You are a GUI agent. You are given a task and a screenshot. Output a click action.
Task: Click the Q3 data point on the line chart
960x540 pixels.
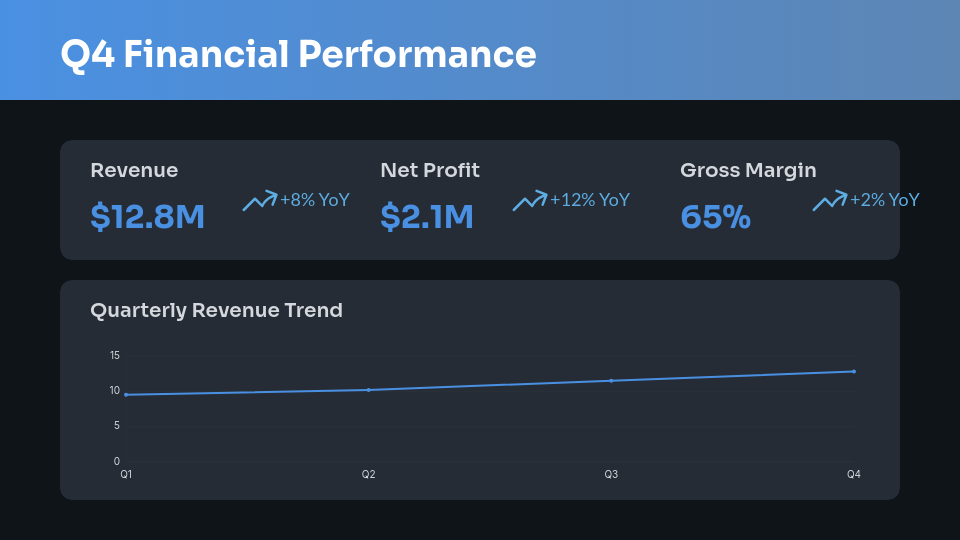[x=611, y=381]
